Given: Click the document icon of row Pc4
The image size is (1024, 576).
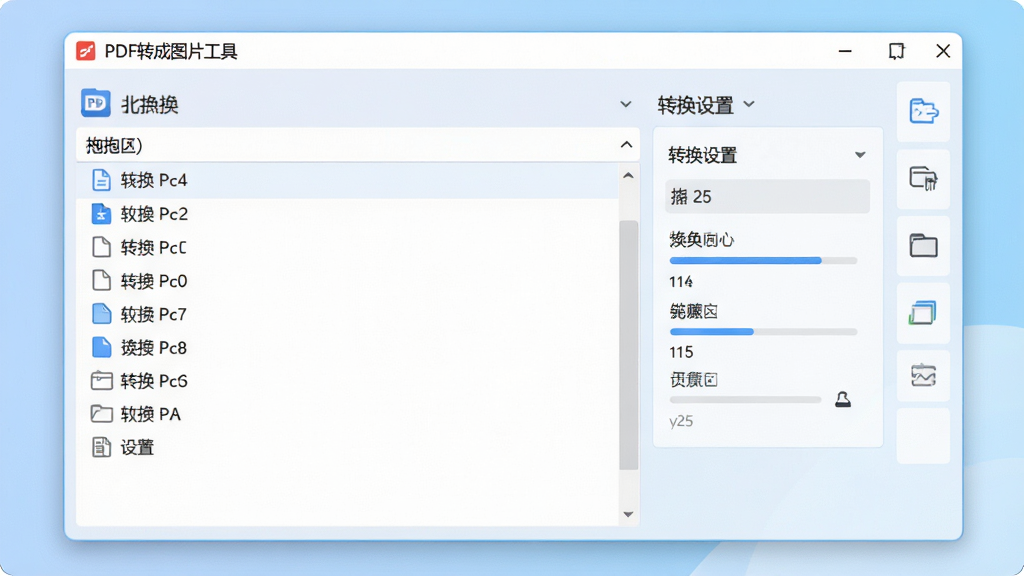Looking at the screenshot, I should tap(101, 180).
